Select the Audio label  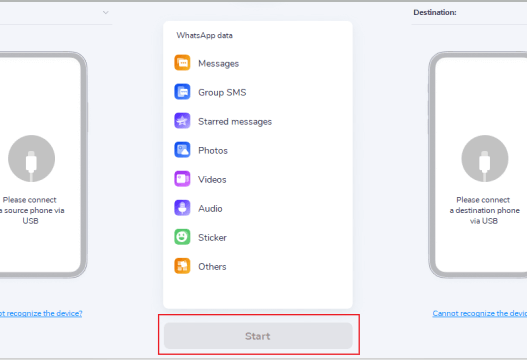tap(210, 209)
